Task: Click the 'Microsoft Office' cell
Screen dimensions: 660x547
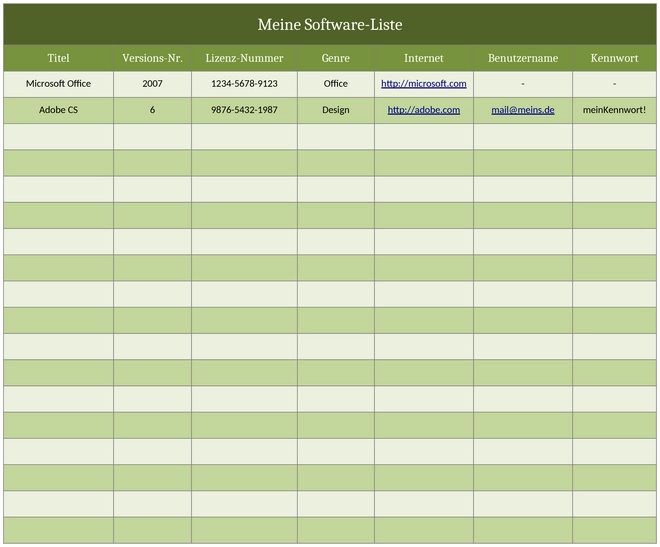Action: [59, 84]
